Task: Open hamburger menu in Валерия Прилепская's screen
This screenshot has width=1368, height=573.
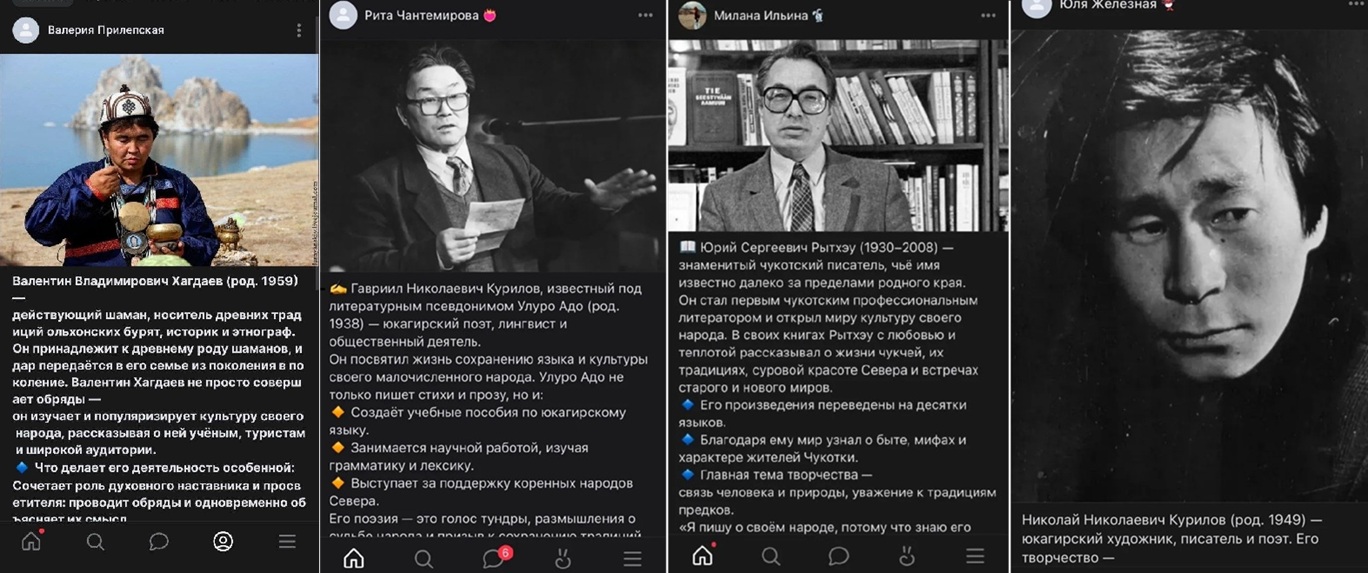Action: (x=287, y=542)
